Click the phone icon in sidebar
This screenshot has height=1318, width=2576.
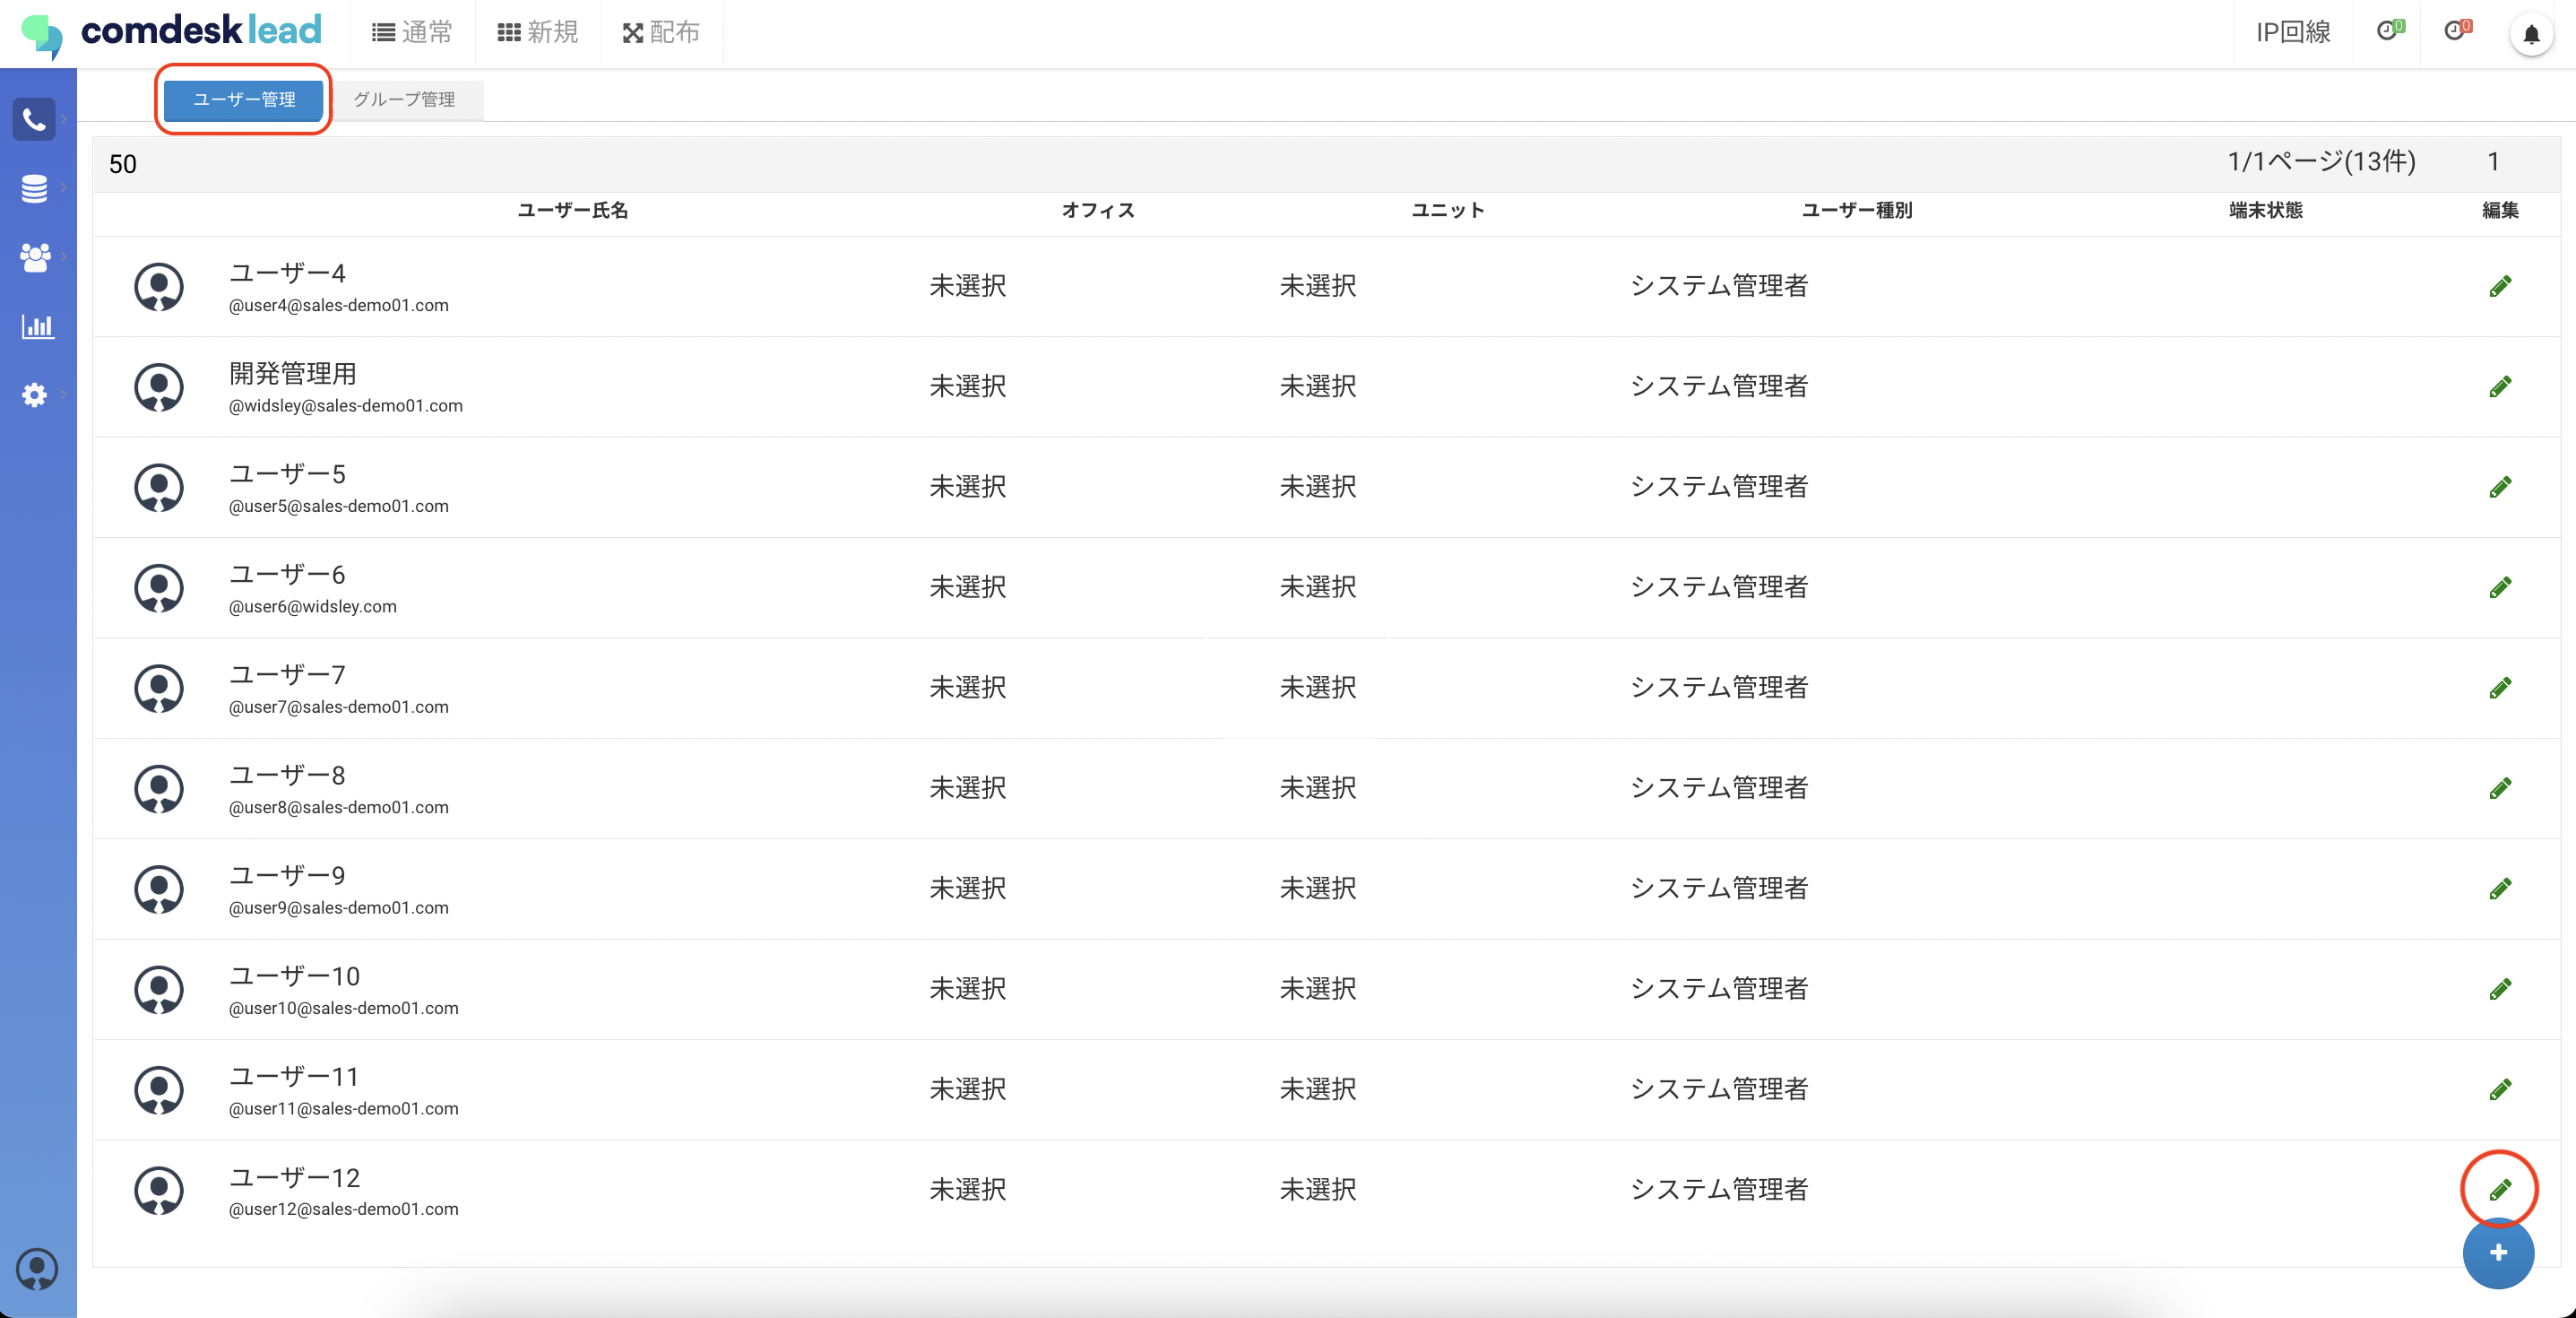click(34, 120)
